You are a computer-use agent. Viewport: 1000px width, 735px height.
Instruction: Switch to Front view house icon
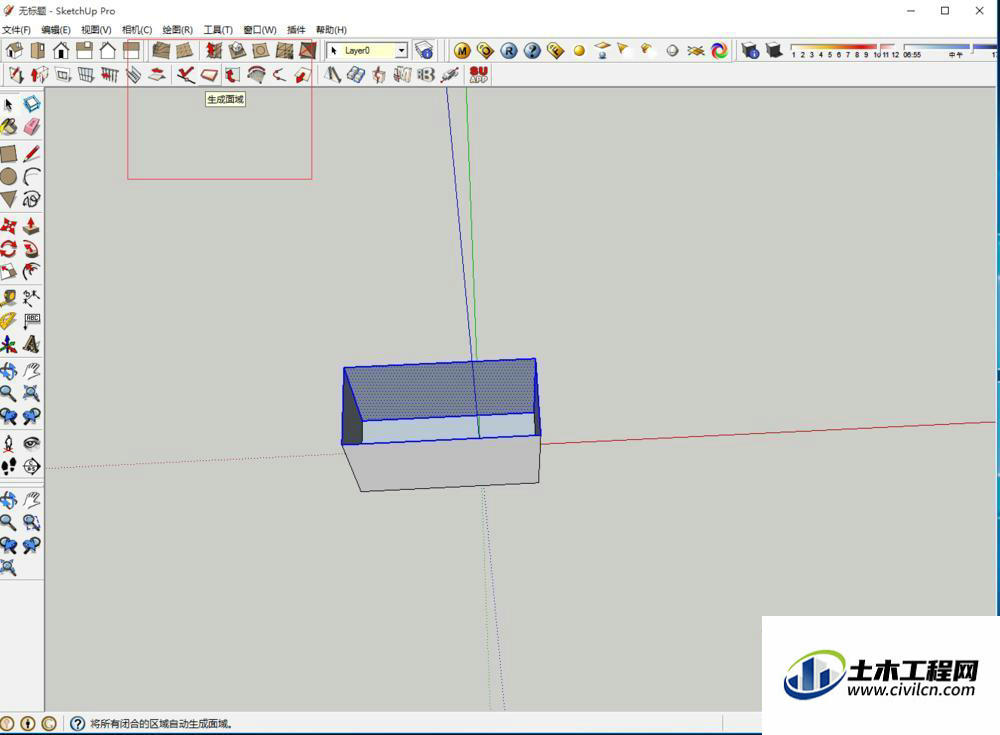pyautogui.click(x=61, y=50)
